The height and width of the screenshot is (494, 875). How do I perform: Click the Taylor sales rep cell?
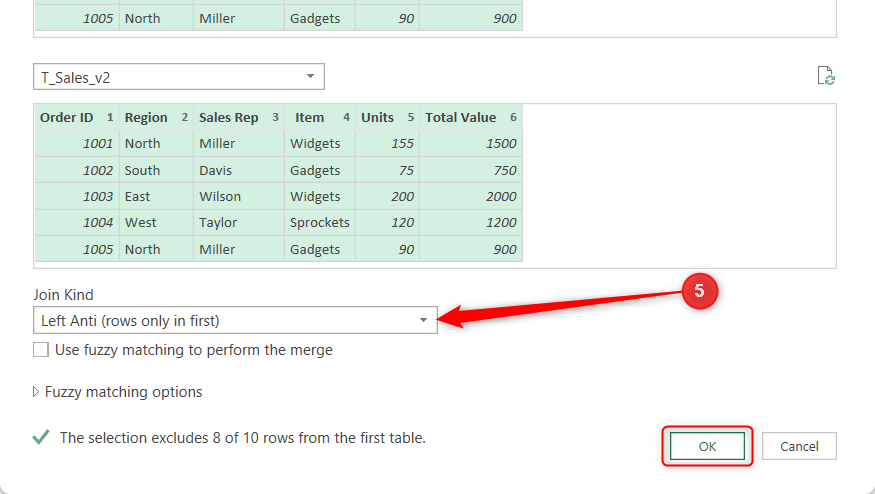[239, 223]
